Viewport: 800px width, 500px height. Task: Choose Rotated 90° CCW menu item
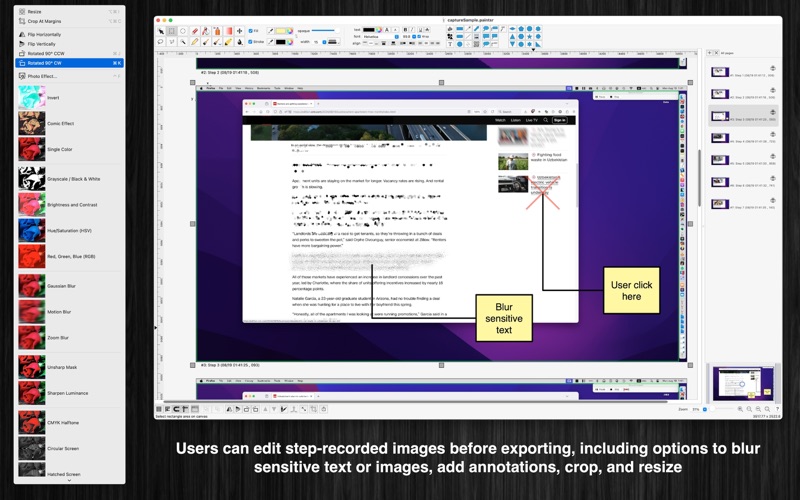click(69, 53)
